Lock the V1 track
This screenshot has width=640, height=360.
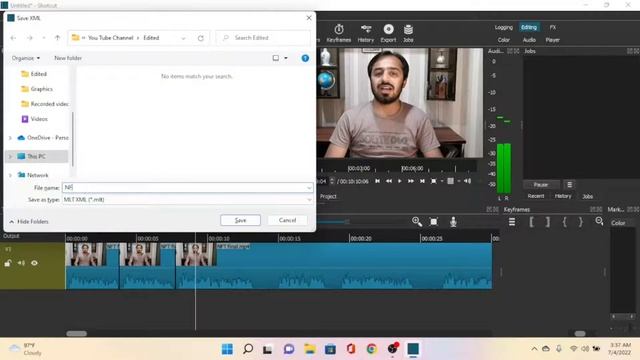pyautogui.click(x=8, y=263)
